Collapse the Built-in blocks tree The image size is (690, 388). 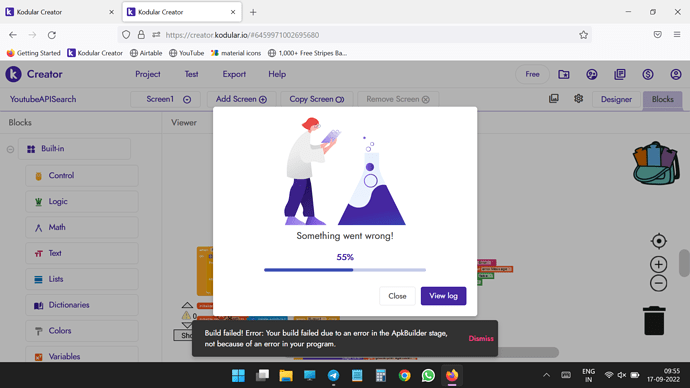11,149
